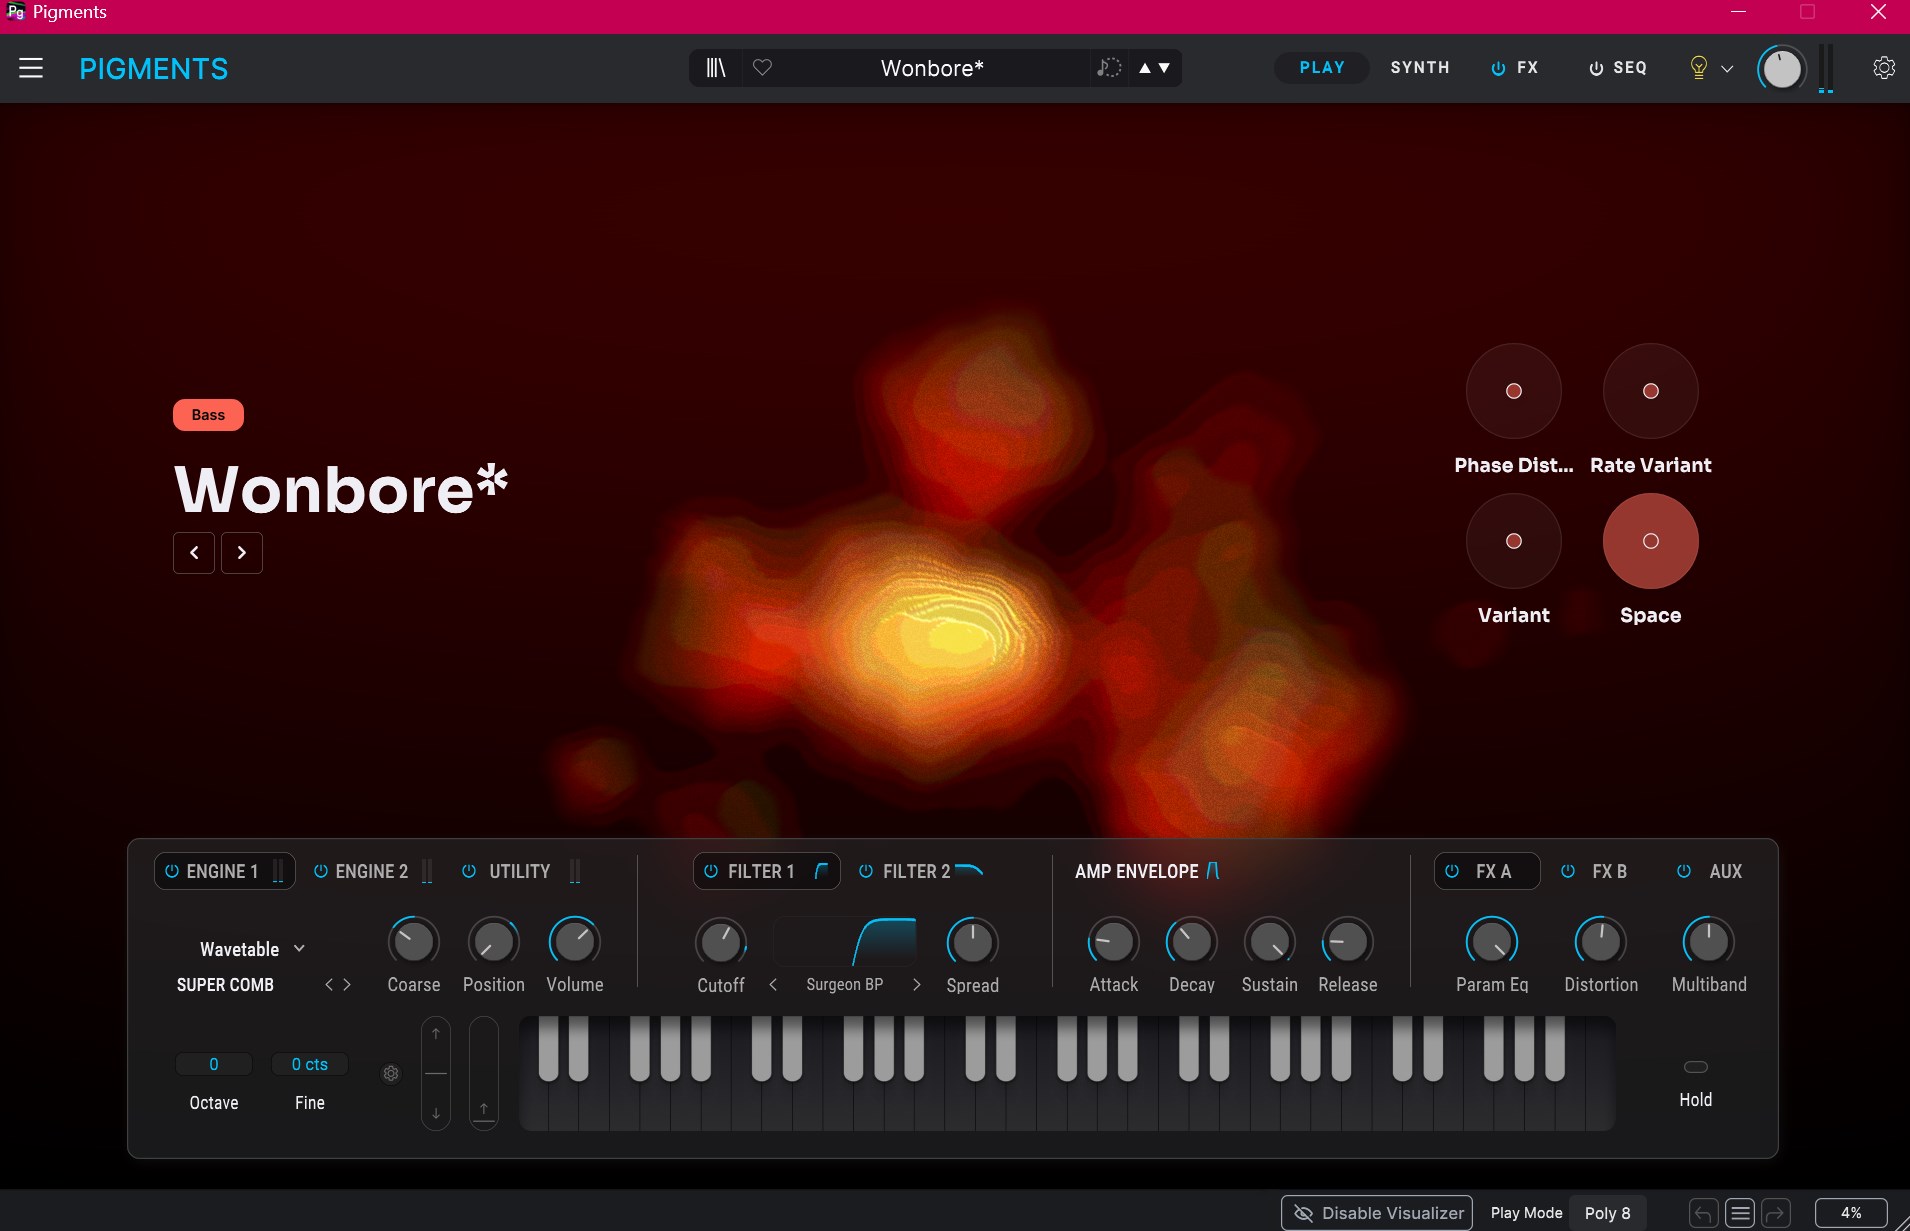Image resolution: width=1910 pixels, height=1231 pixels.
Task: Toggle the Hold switch
Action: [x=1695, y=1067]
